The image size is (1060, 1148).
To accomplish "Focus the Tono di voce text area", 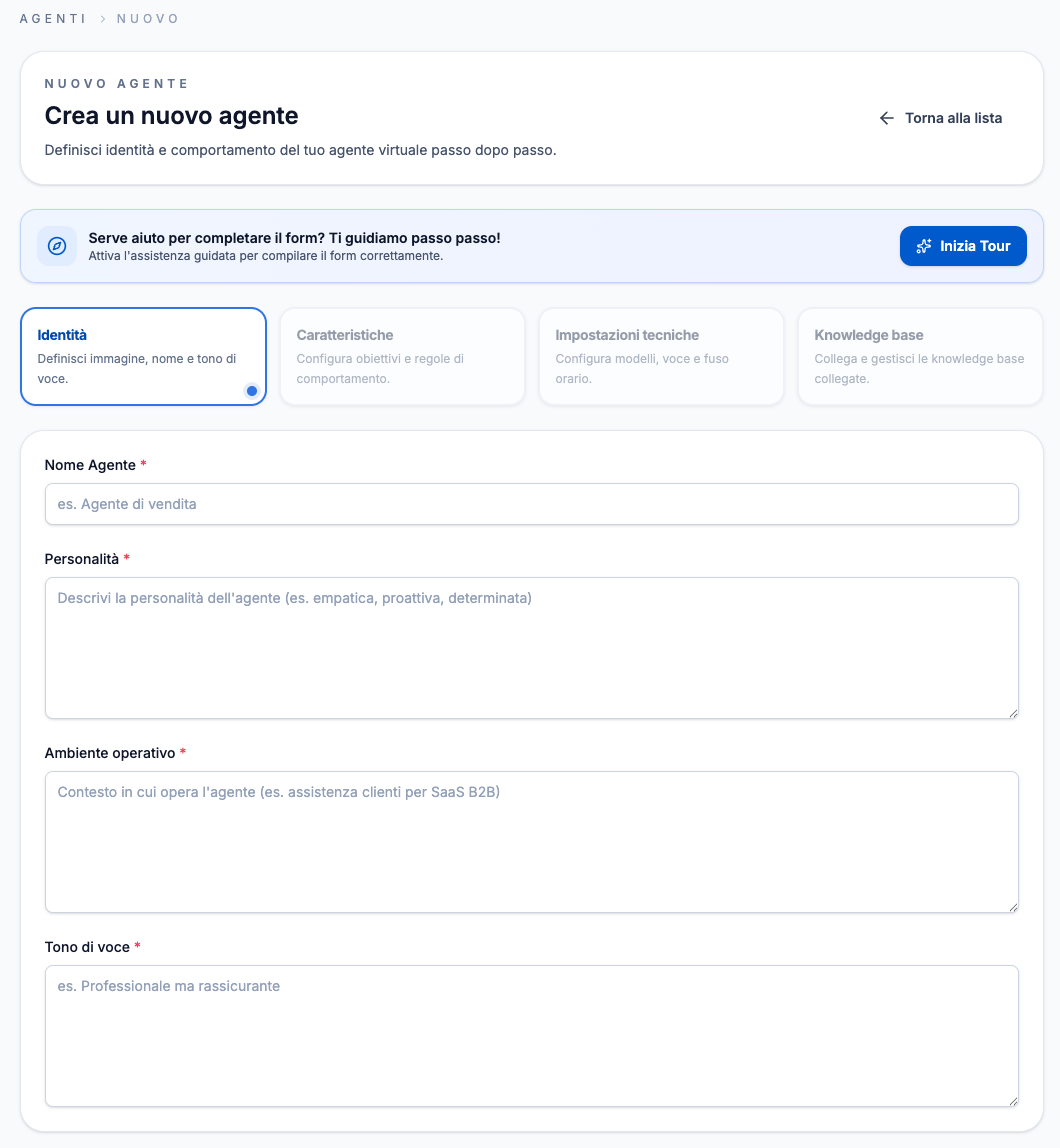I will (x=531, y=1035).
